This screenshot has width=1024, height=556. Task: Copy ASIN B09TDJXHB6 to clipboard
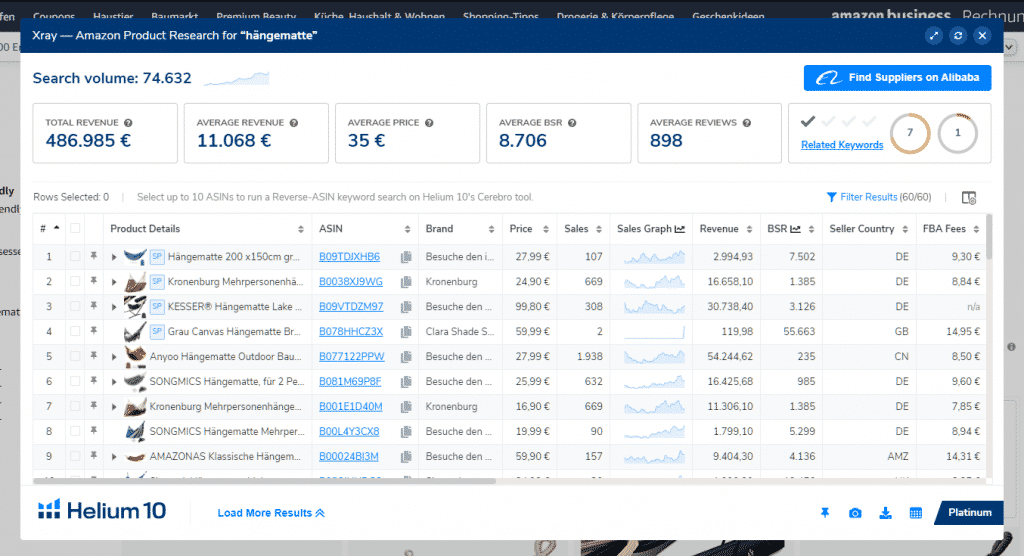406,257
